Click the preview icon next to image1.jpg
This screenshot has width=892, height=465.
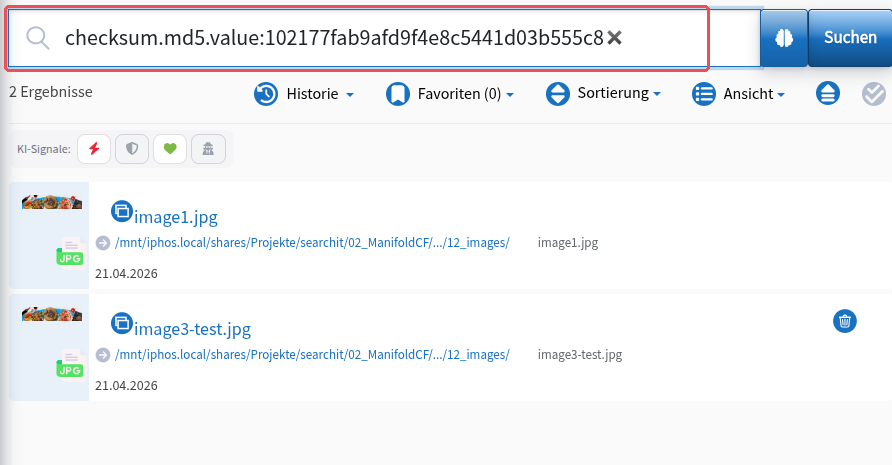[122, 211]
